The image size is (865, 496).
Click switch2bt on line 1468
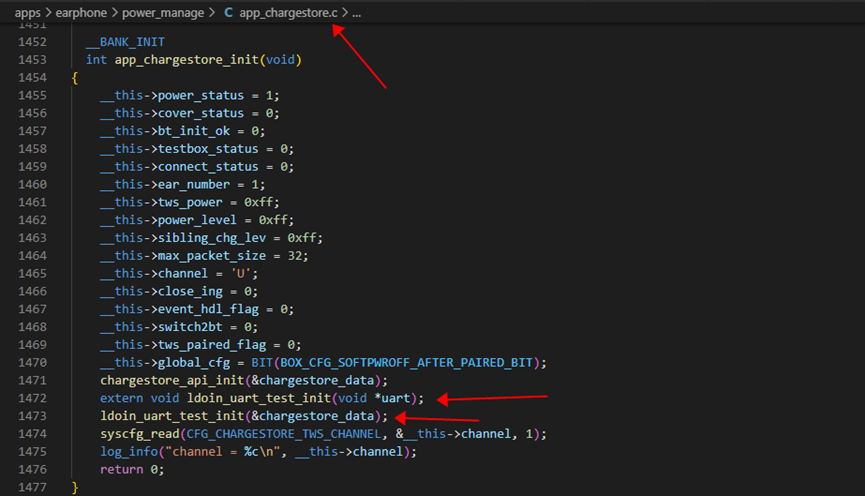tap(190, 327)
